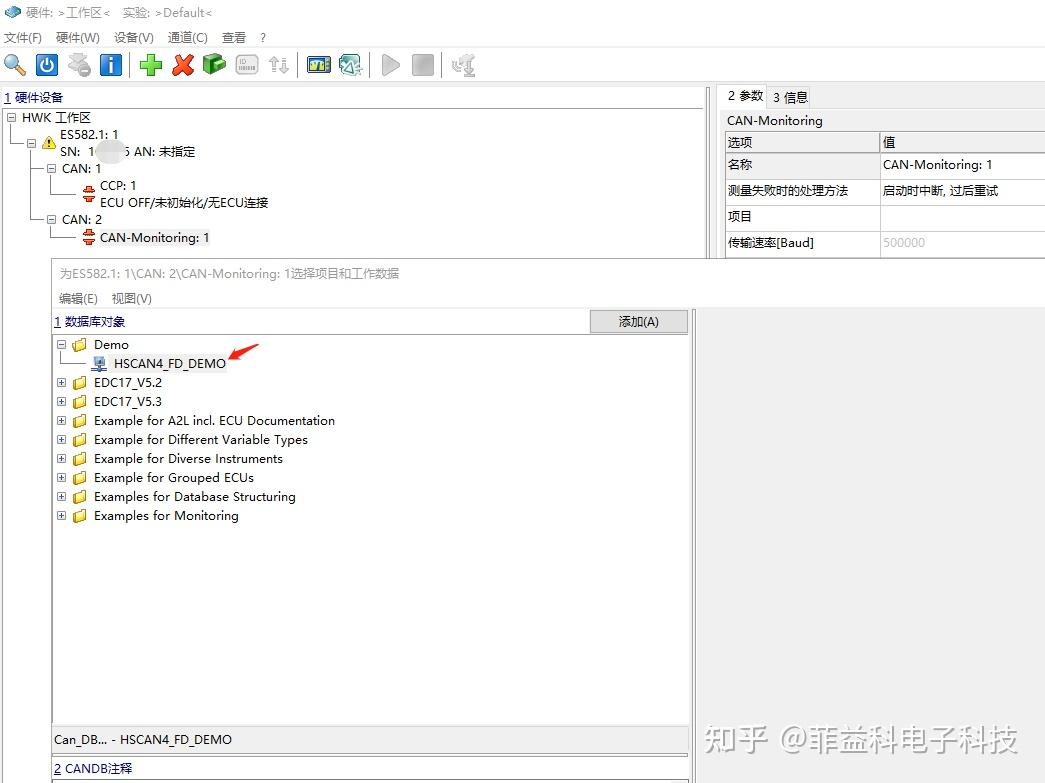The height and width of the screenshot is (783, 1045).
Task: Click the ID toolbar icon
Action: click(246, 64)
